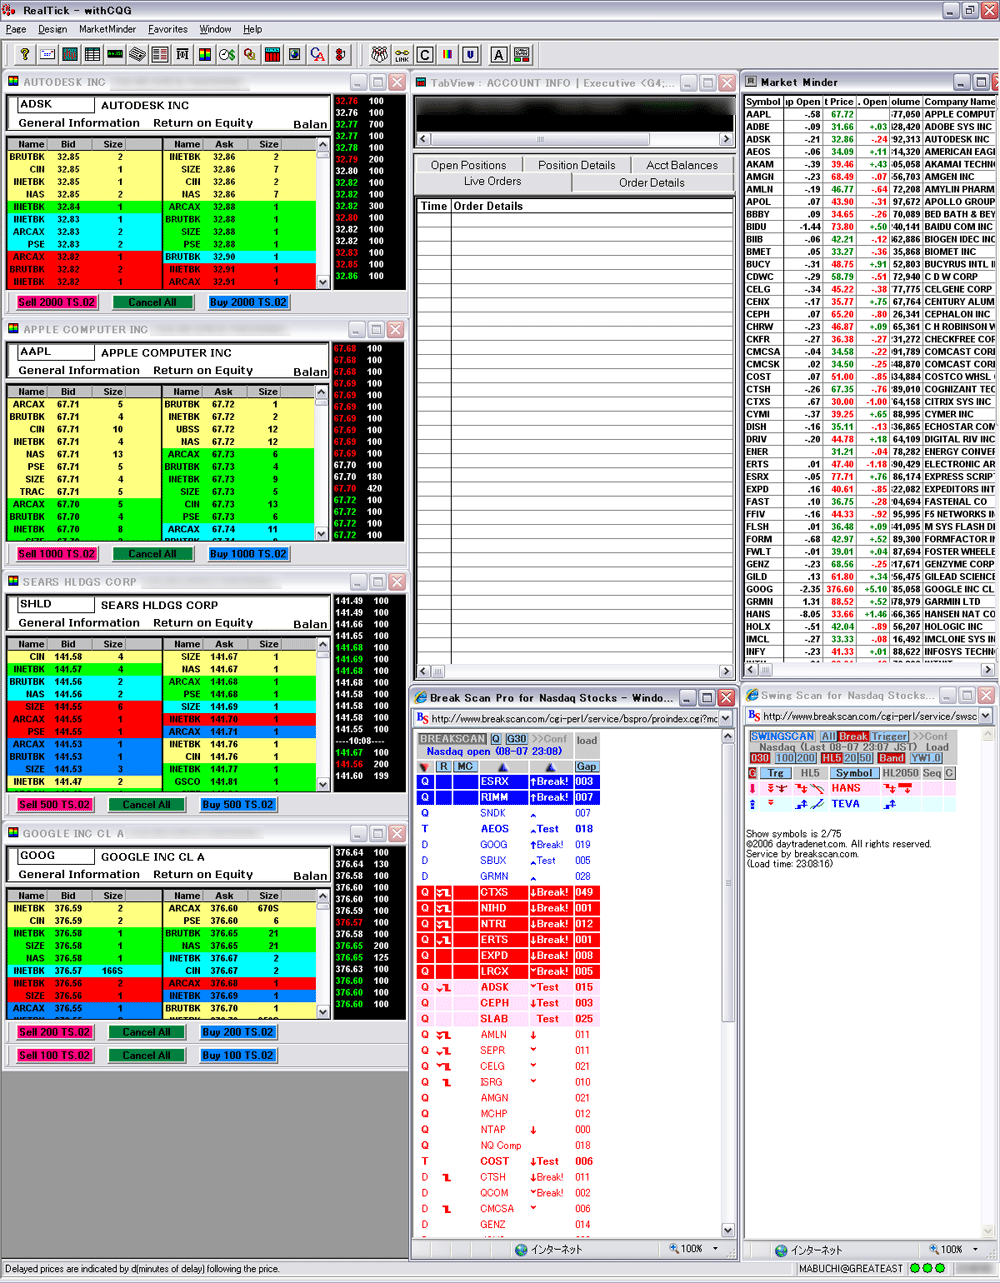The image size is (1000, 1283).
Task: Click the TEVA symbol in Swing Scan
Action: point(845,804)
